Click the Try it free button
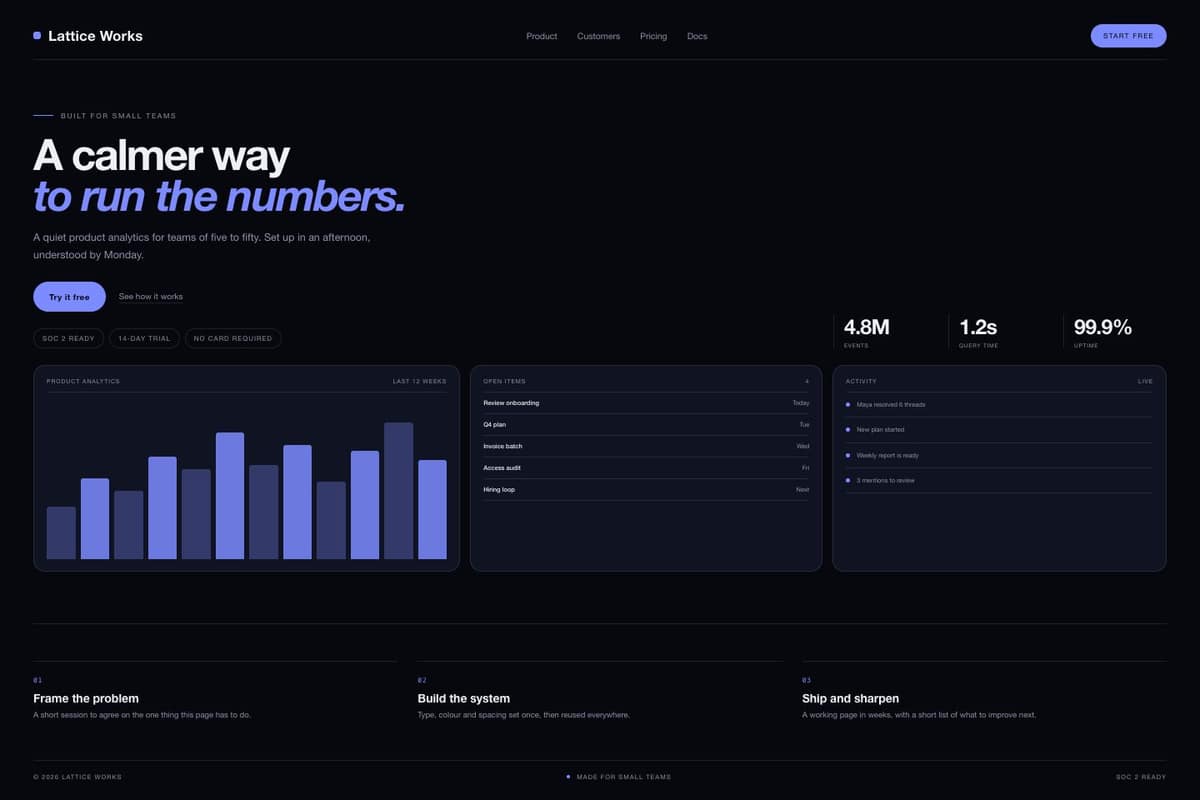The height and width of the screenshot is (800, 1200). click(69, 297)
